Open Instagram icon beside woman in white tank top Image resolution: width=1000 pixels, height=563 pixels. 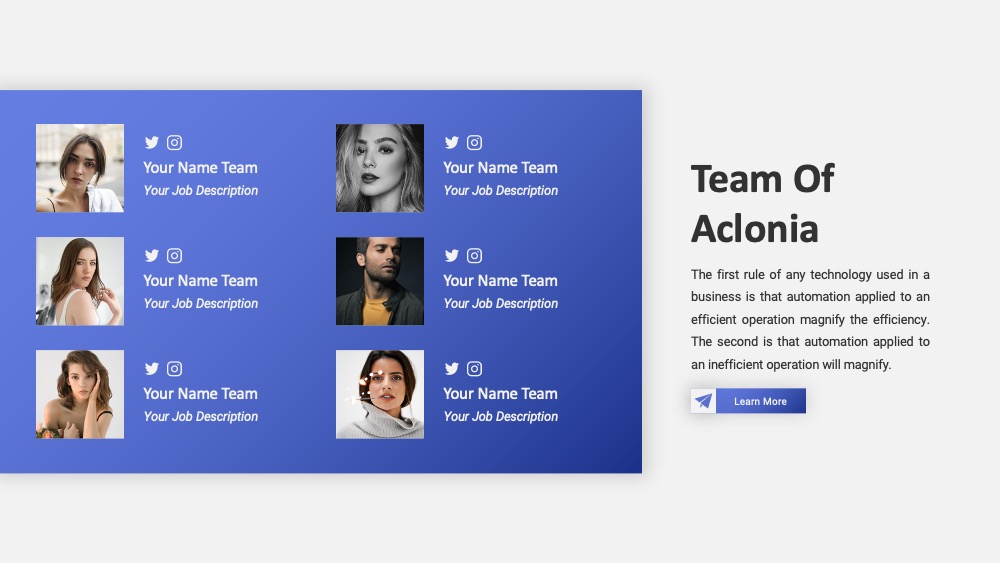(x=174, y=256)
